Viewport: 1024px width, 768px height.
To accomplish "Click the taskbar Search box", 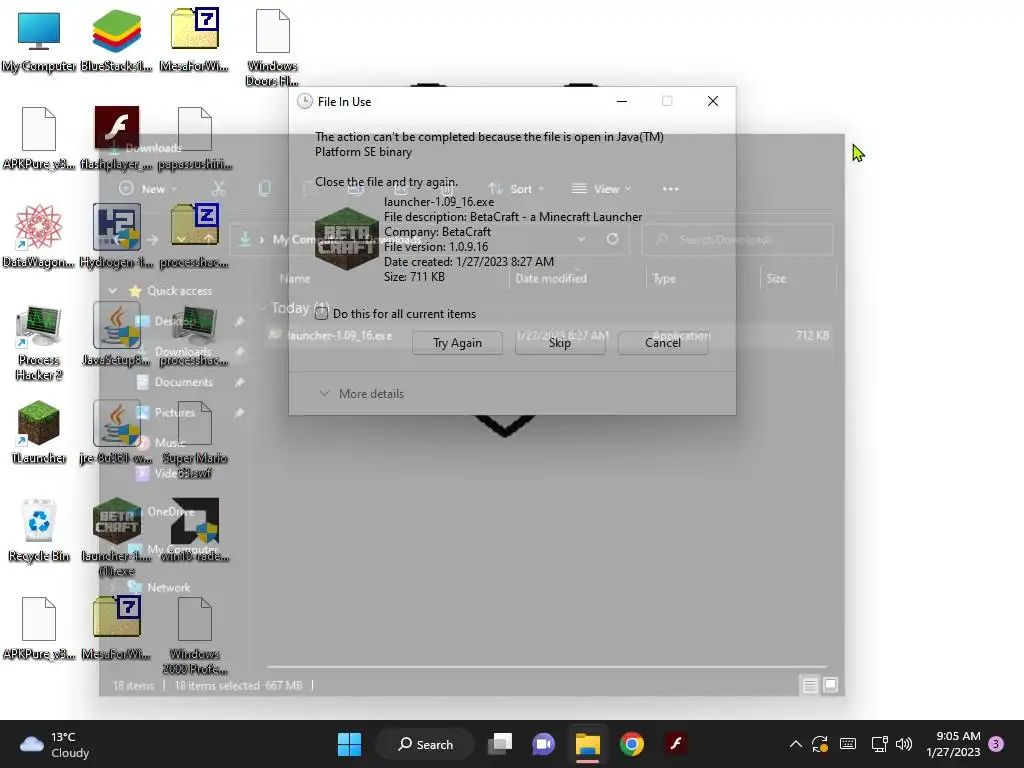I will pyautogui.click(x=425, y=744).
